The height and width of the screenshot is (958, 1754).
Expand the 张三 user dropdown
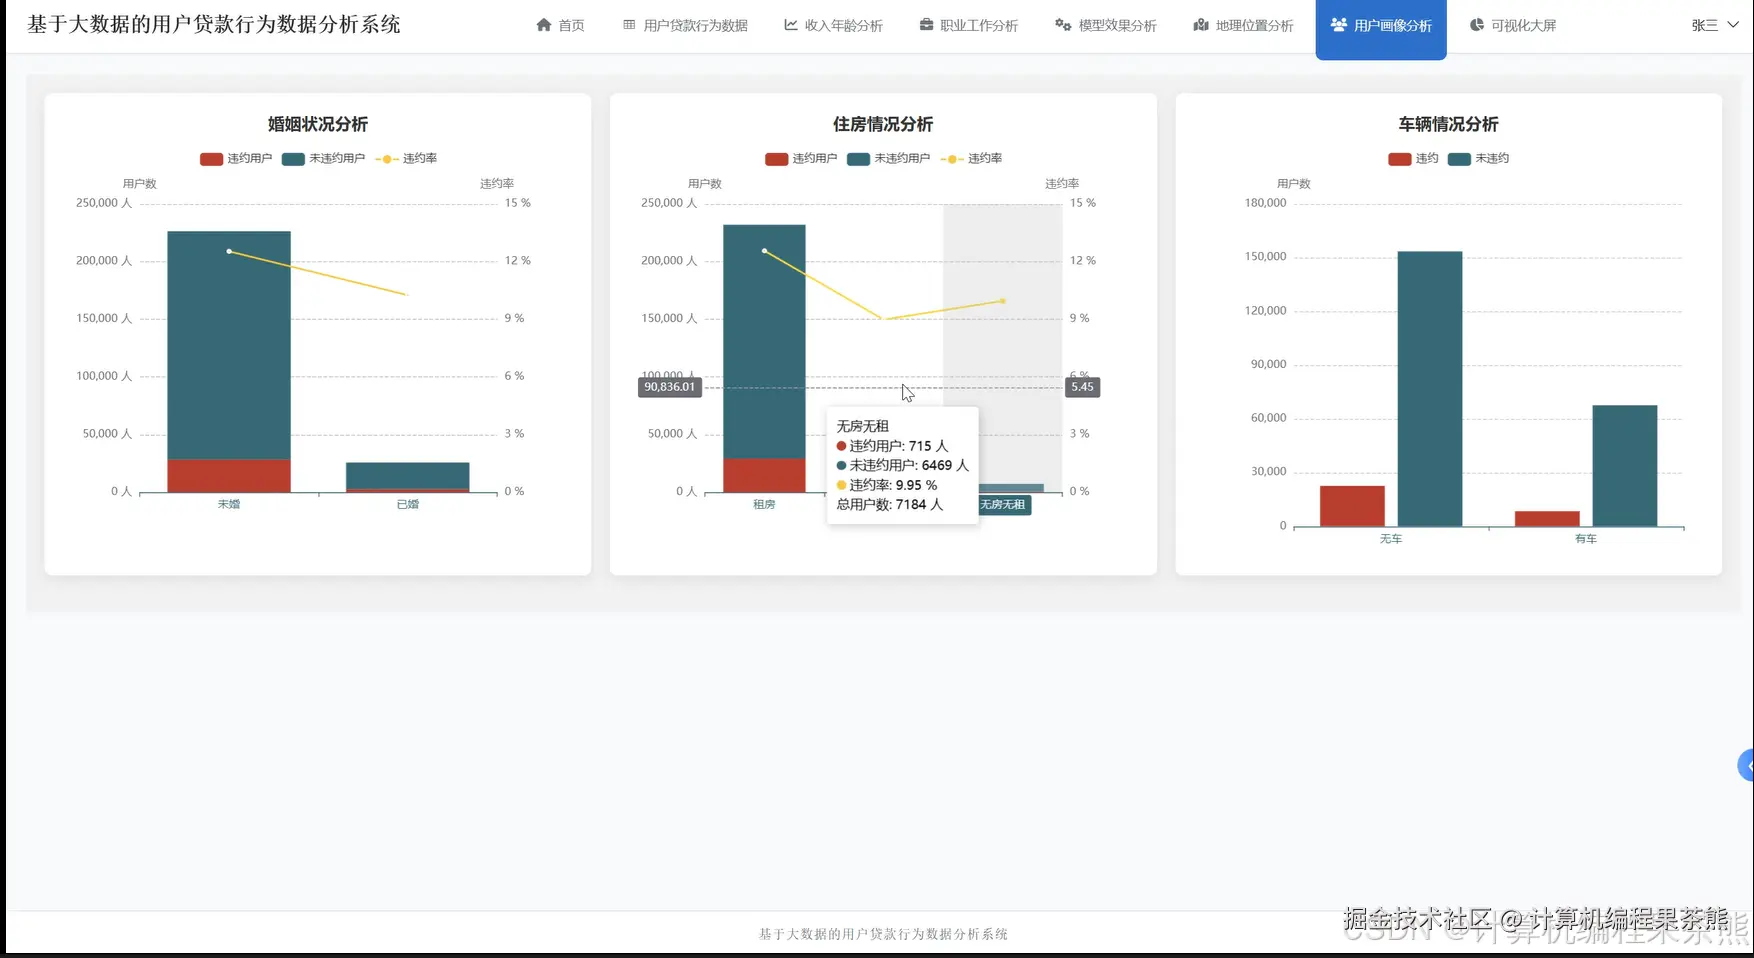pyautogui.click(x=1716, y=25)
